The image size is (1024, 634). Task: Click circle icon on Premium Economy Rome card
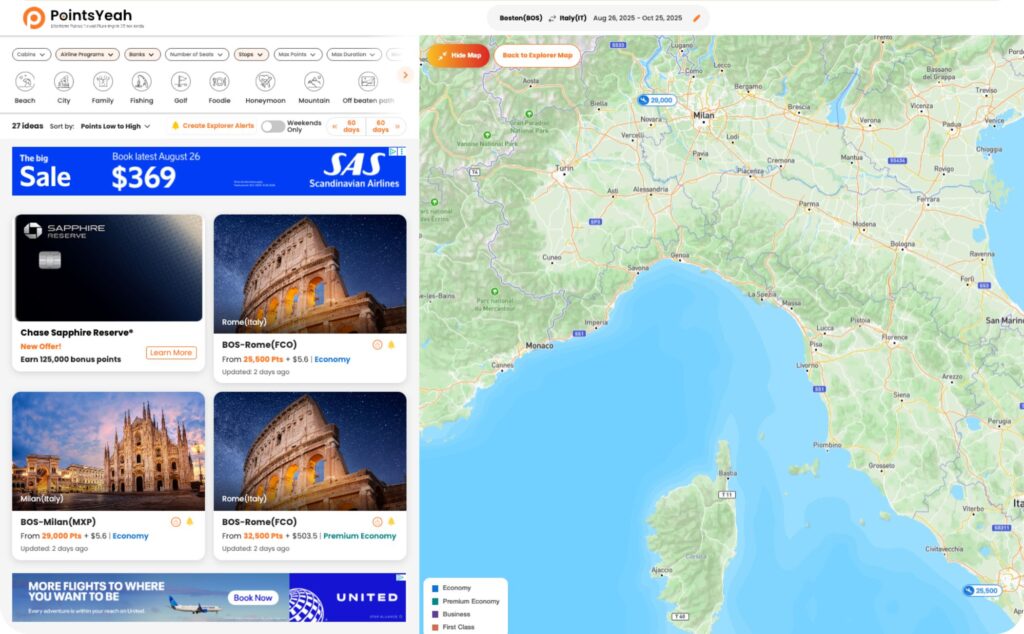coord(377,522)
